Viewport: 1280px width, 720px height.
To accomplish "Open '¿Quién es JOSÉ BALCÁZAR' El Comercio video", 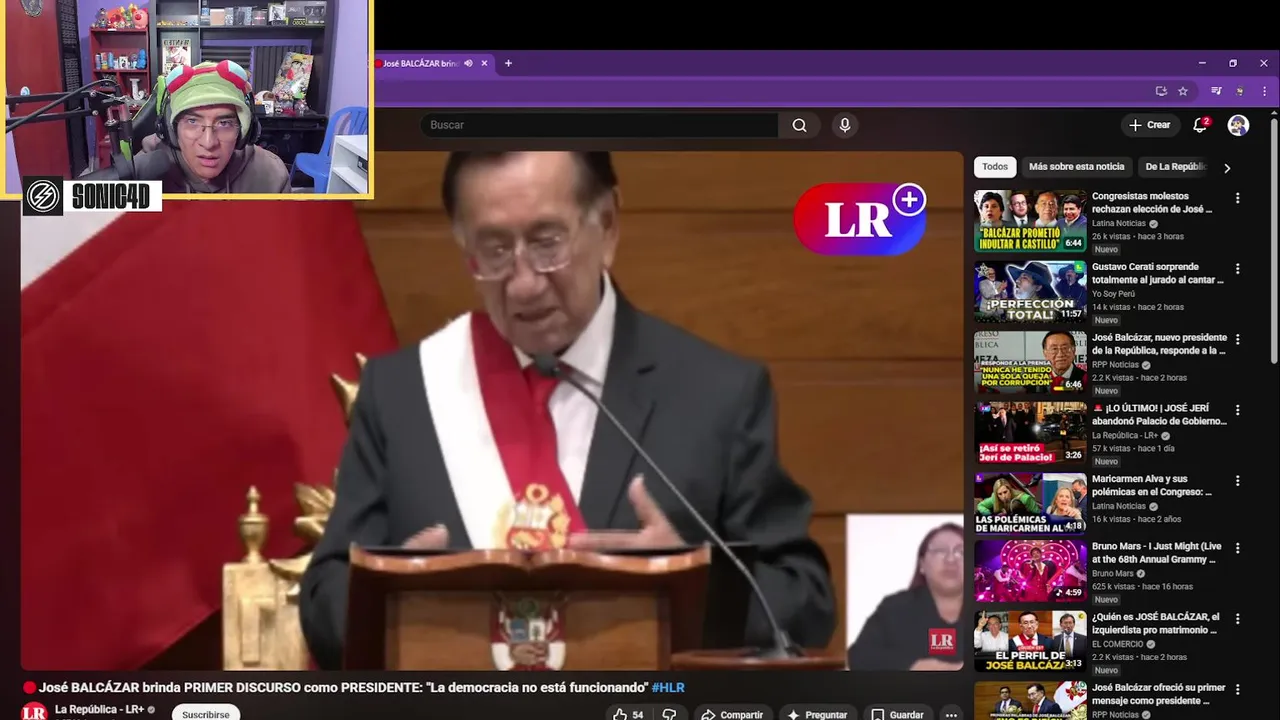I will click(1156, 624).
